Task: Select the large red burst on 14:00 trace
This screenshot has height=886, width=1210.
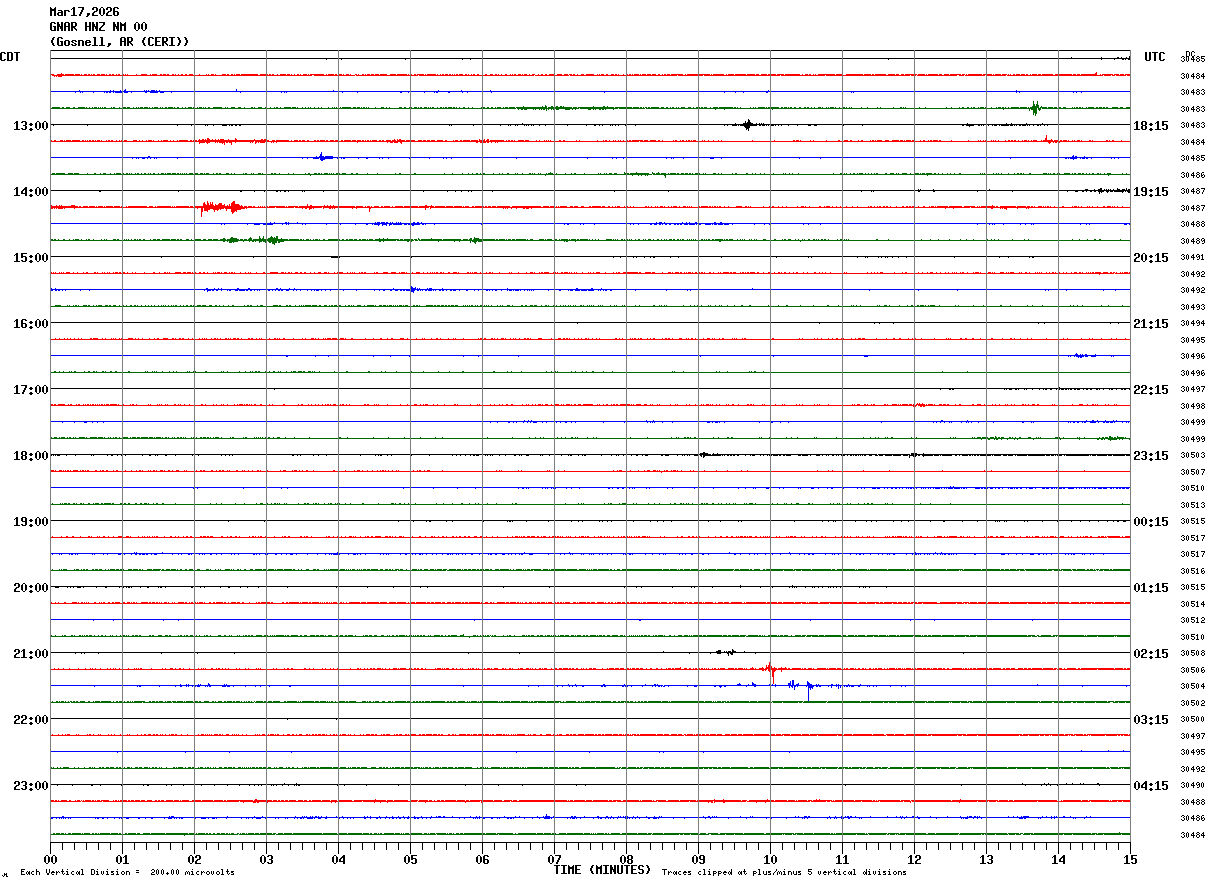Action: 222,207
